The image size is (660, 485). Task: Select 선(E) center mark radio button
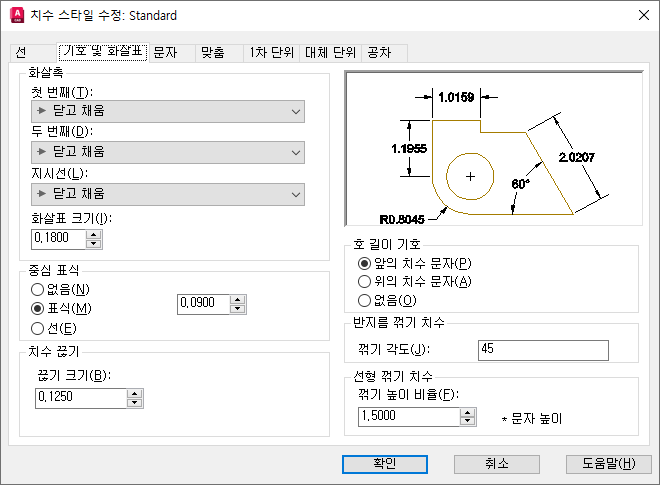click(x=54, y=328)
